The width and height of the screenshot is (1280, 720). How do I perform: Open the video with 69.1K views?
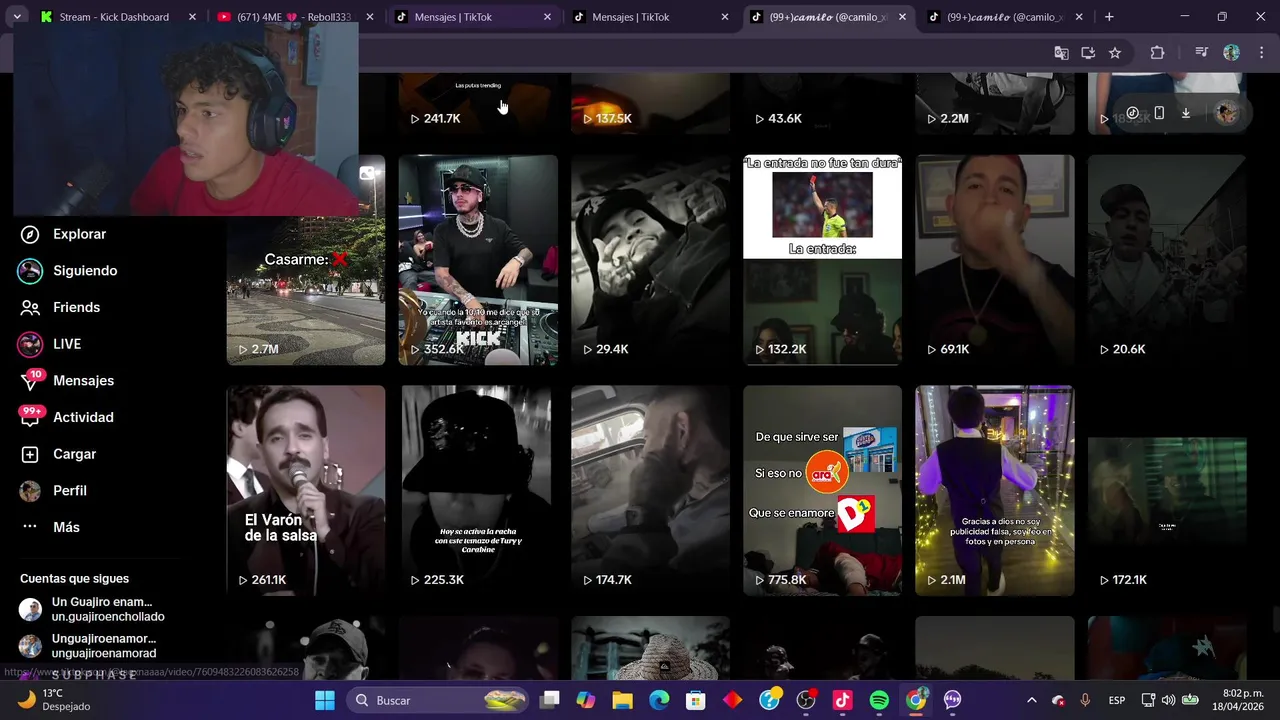pos(995,260)
